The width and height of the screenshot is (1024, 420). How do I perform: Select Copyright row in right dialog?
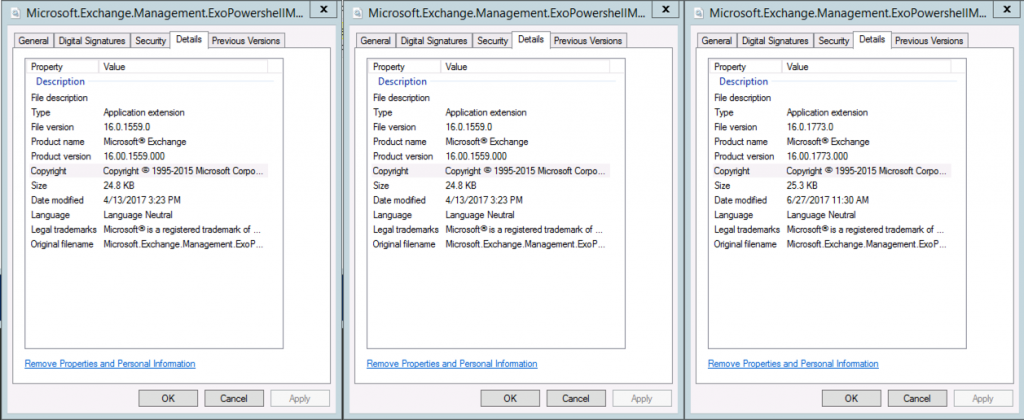click(830, 170)
